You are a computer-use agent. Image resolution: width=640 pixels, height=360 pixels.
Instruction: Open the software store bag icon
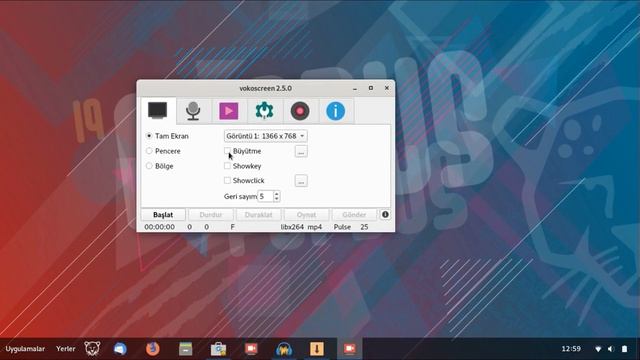pyautogui.click(x=218, y=349)
